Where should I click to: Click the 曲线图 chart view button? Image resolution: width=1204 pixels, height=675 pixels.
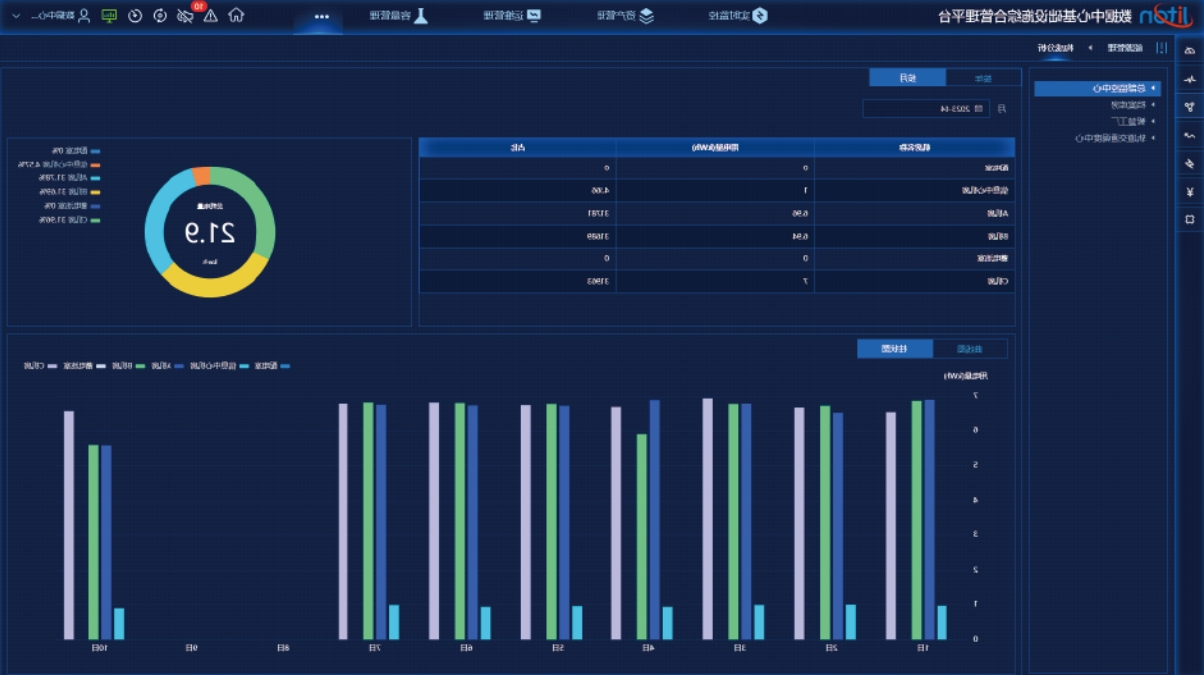(x=969, y=349)
